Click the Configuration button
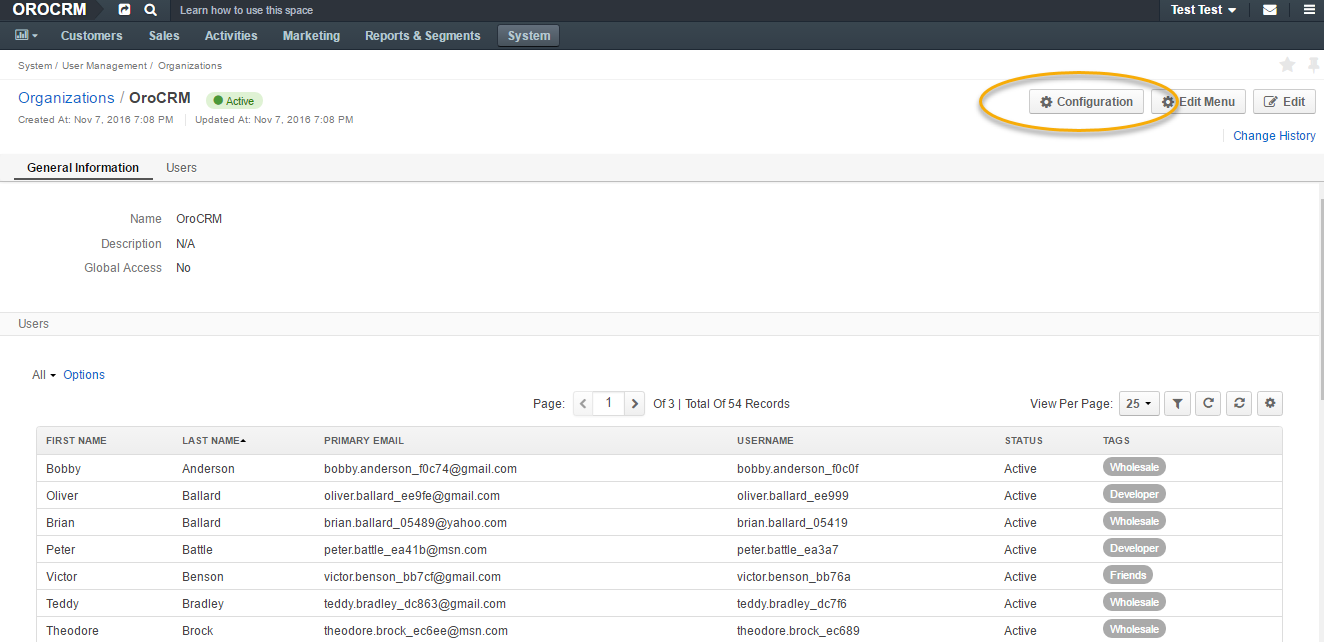The image size is (1324, 642). click(1086, 102)
